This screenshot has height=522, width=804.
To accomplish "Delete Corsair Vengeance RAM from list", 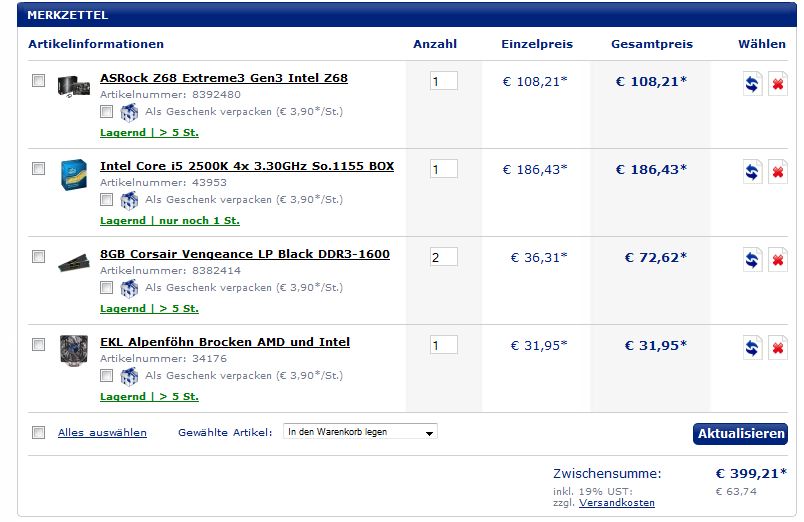I will coord(777,261).
